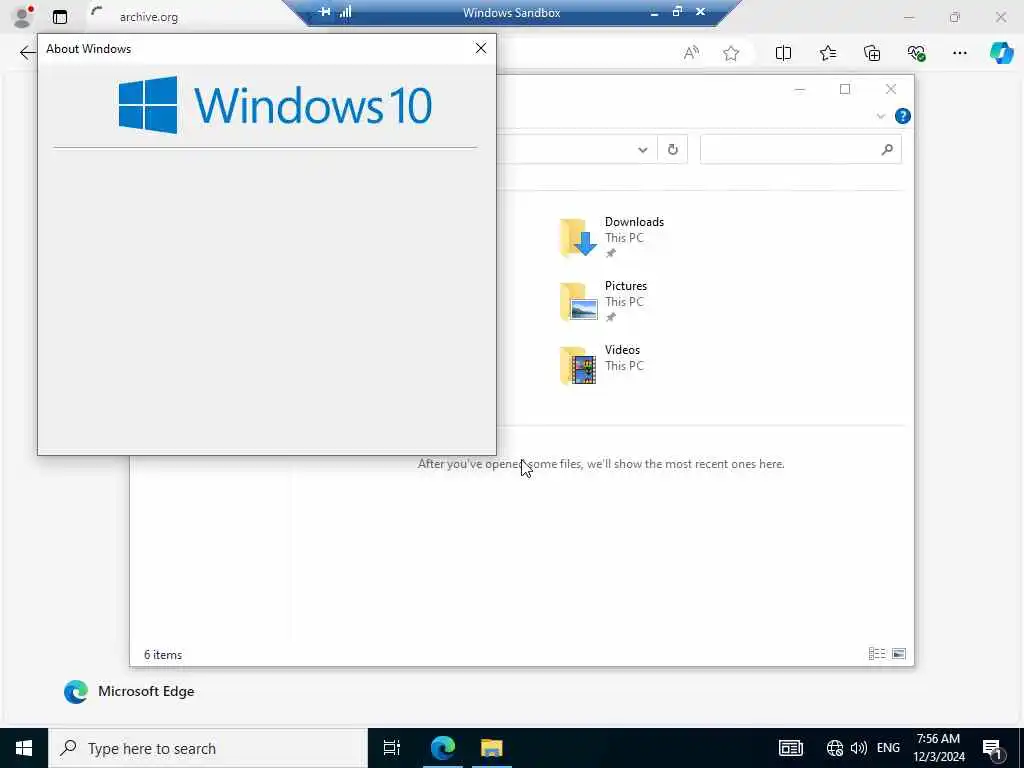The width and height of the screenshot is (1024, 768).
Task: Click the Sandbox connection signal icon
Action: (x=345, y=12)
